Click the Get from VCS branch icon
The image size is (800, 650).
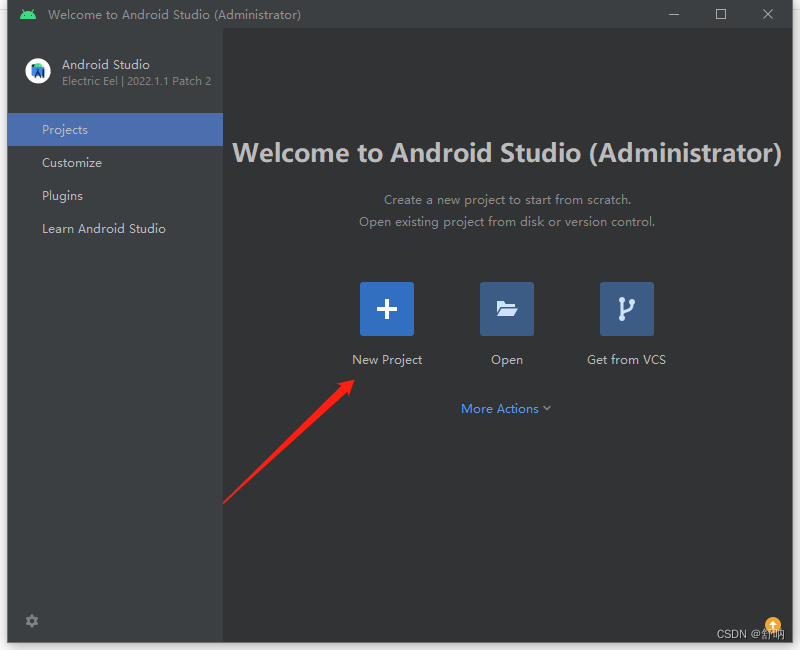[x=627, y=309]
